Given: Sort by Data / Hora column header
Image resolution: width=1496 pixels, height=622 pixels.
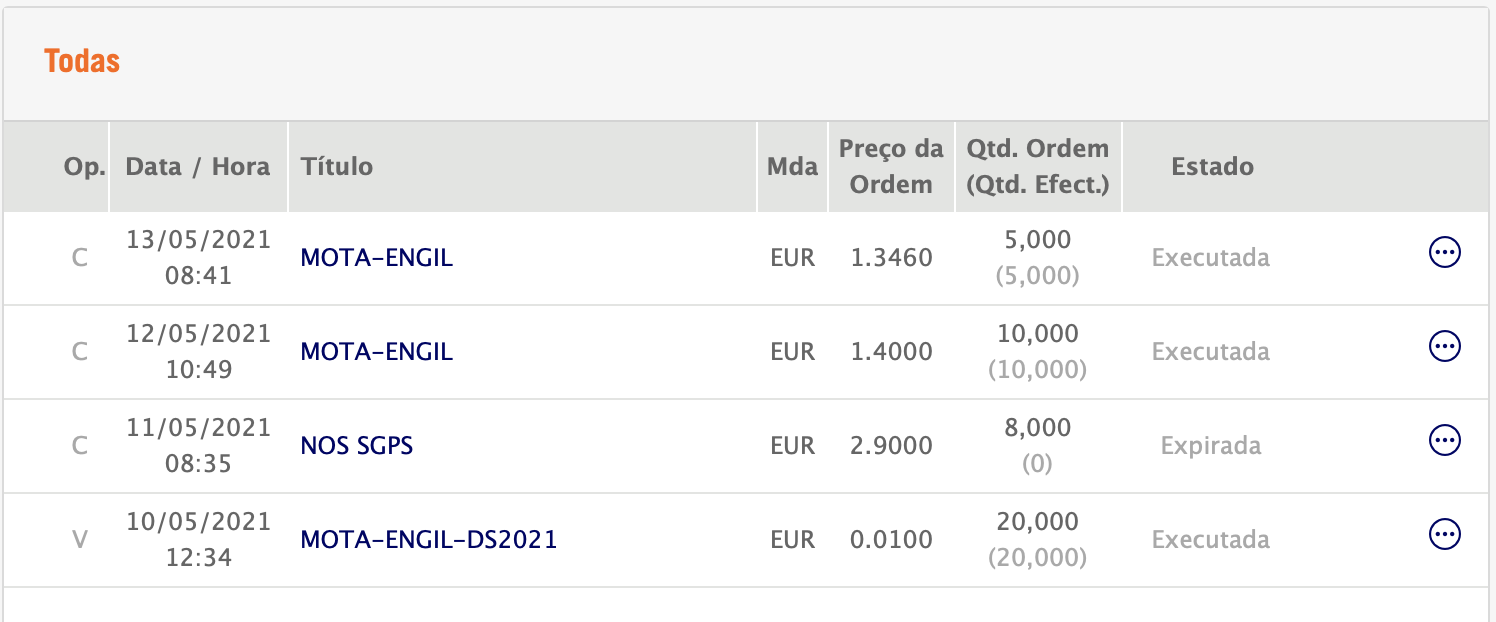Looking at the screenshot, I should click(198, 166).
